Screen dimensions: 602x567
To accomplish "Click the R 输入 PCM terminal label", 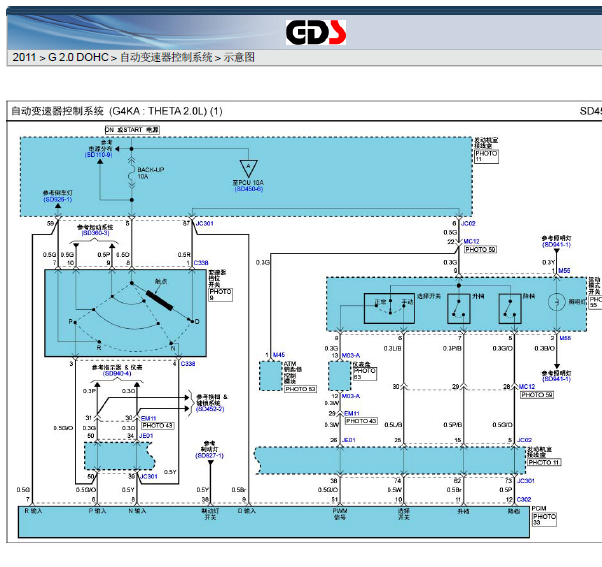I will 33,511.
